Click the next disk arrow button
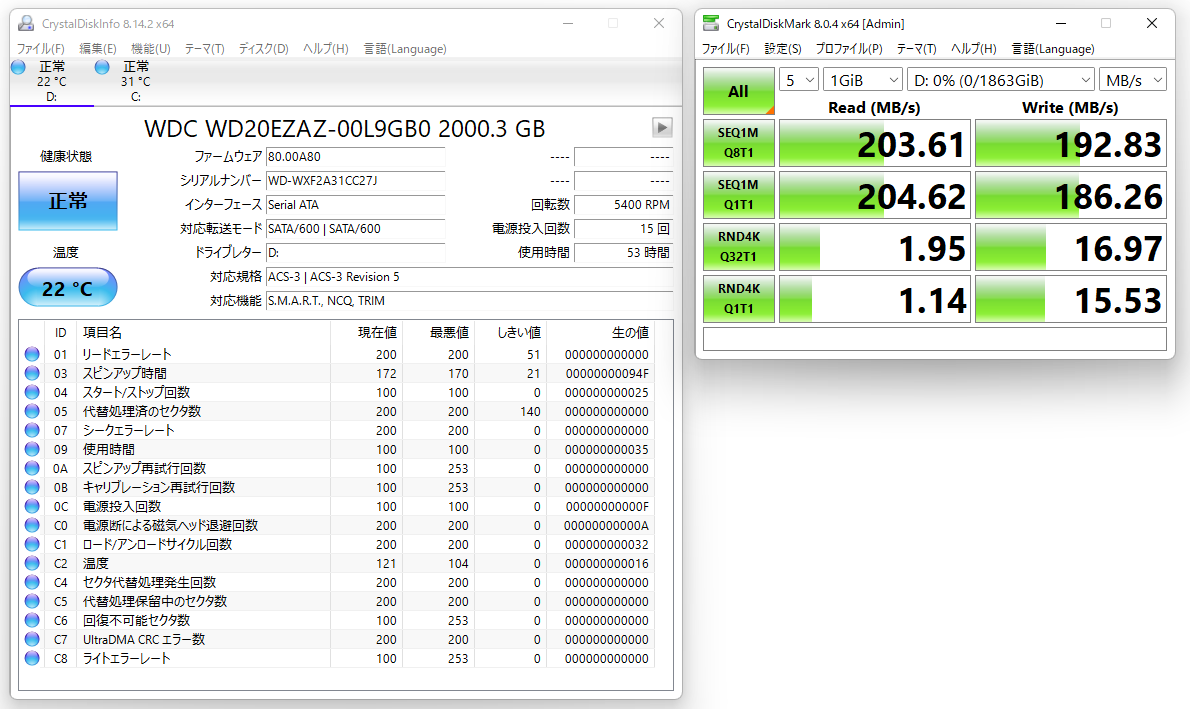The image size is (1190, 709). pyautogui.click(x=662, y=127)
